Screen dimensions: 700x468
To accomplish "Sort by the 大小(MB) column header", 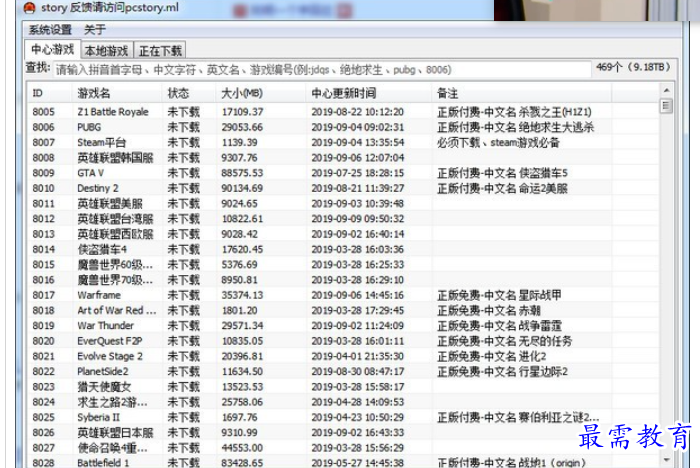I will pyautogui.click(x=261, y=93).
